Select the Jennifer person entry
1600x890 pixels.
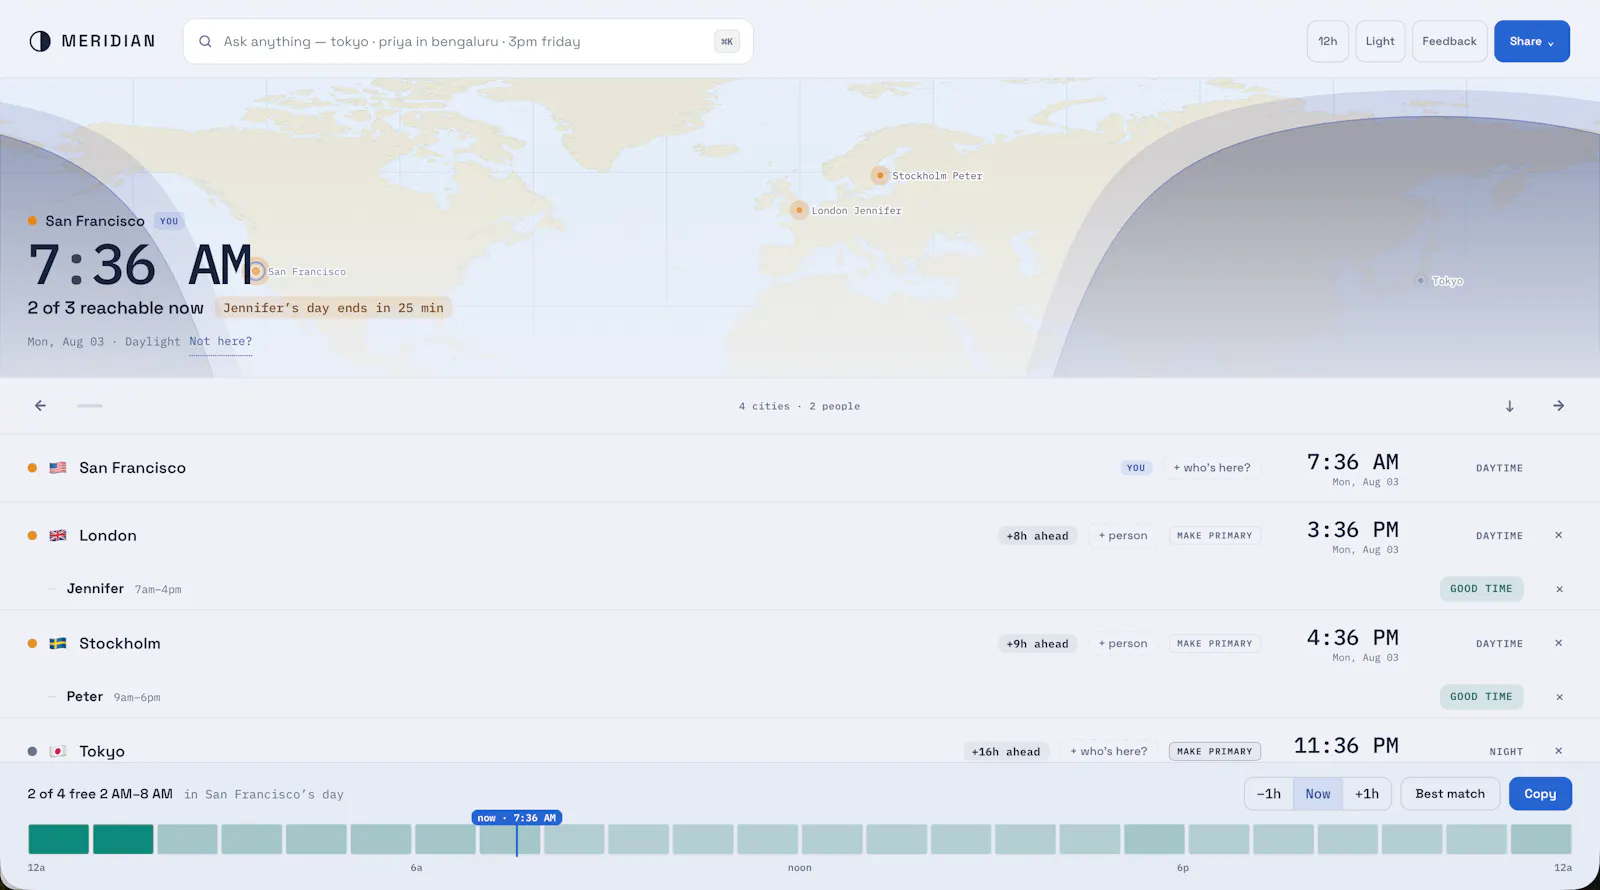click(95, 589)
